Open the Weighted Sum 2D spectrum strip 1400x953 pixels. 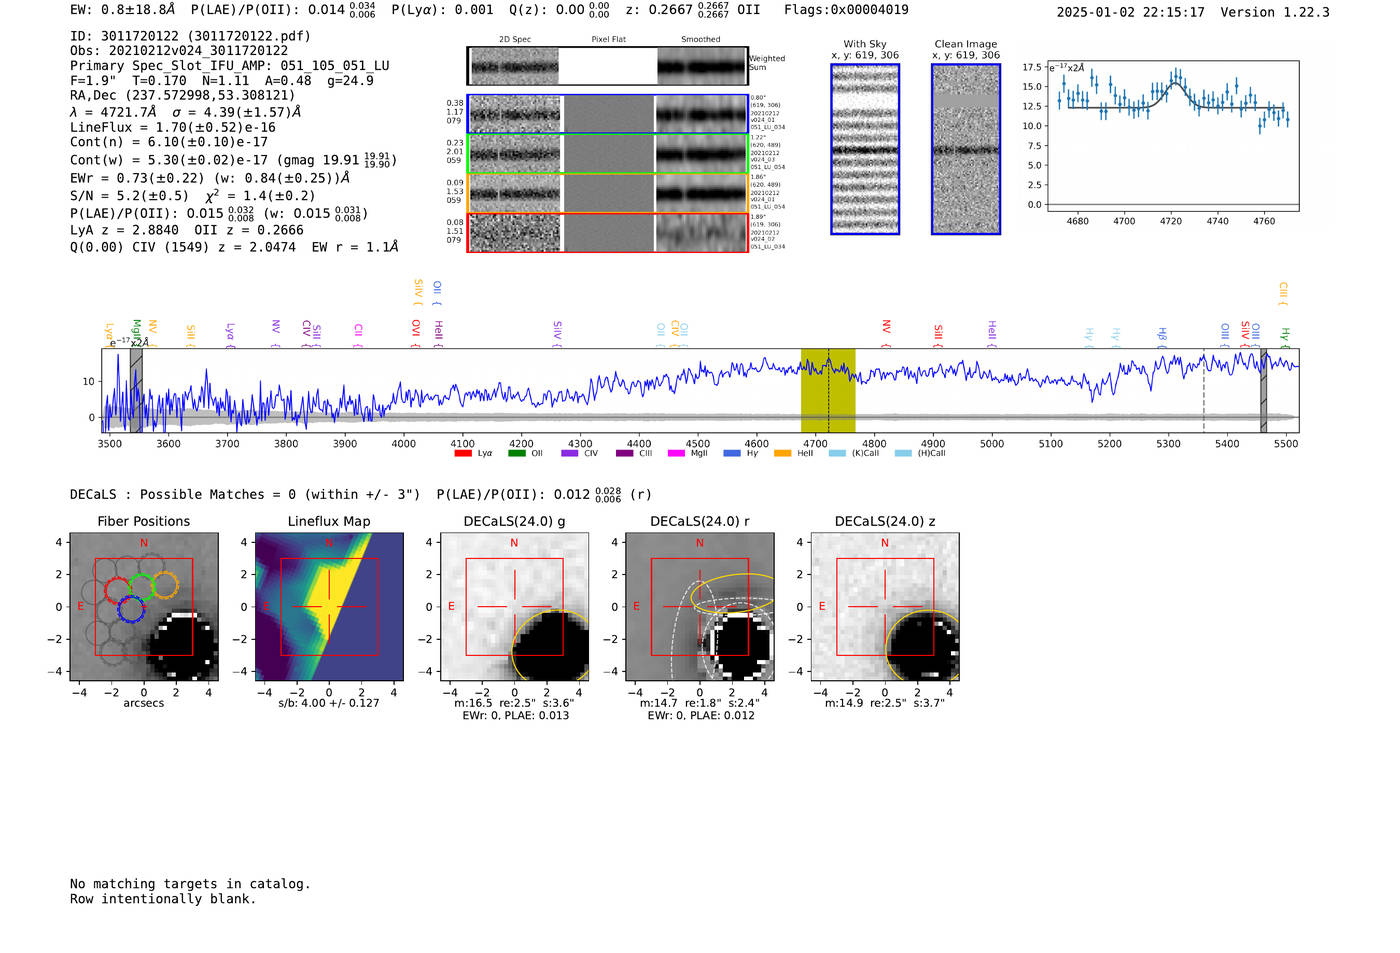pos(608,66)
